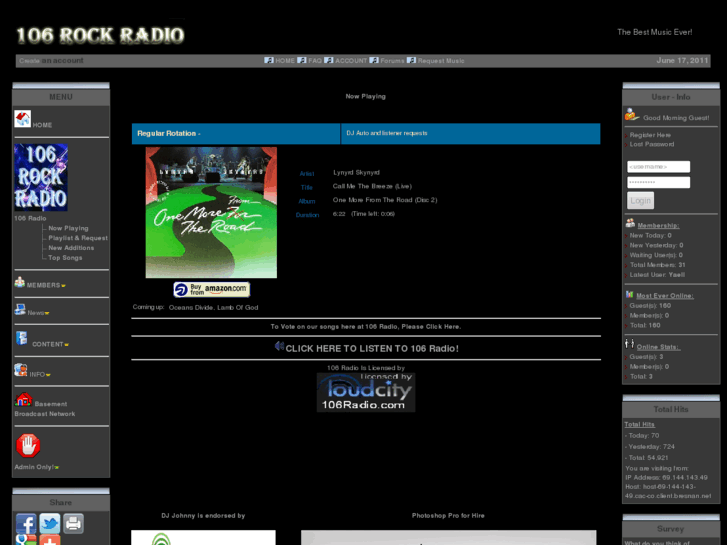Image resolution: width=727 pixels, height=545 pixels.
Task: Open New Additions in sidebar
Action: pos(71,248)
